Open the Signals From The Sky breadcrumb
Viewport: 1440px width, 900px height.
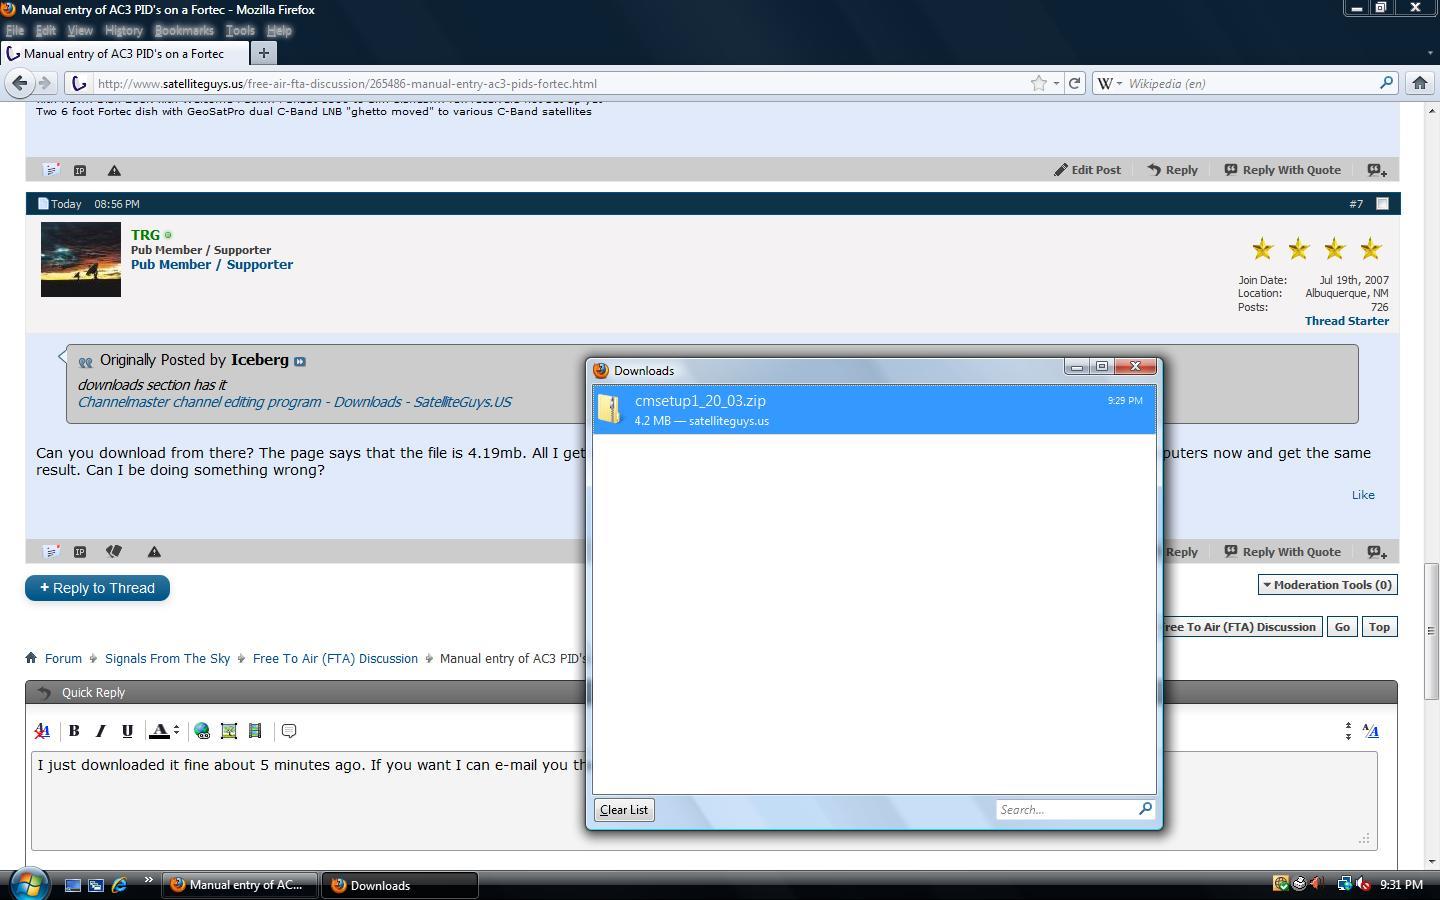point(167,658)
